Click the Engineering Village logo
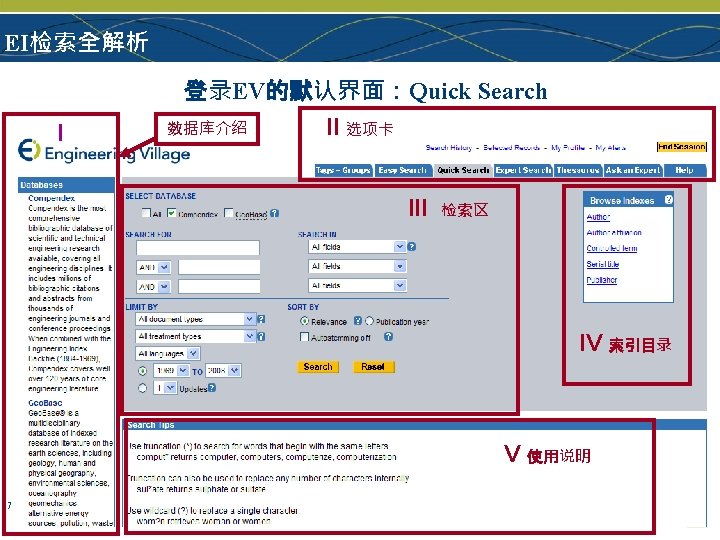Screen dimensions: 720x540 (x=104, y=152)
